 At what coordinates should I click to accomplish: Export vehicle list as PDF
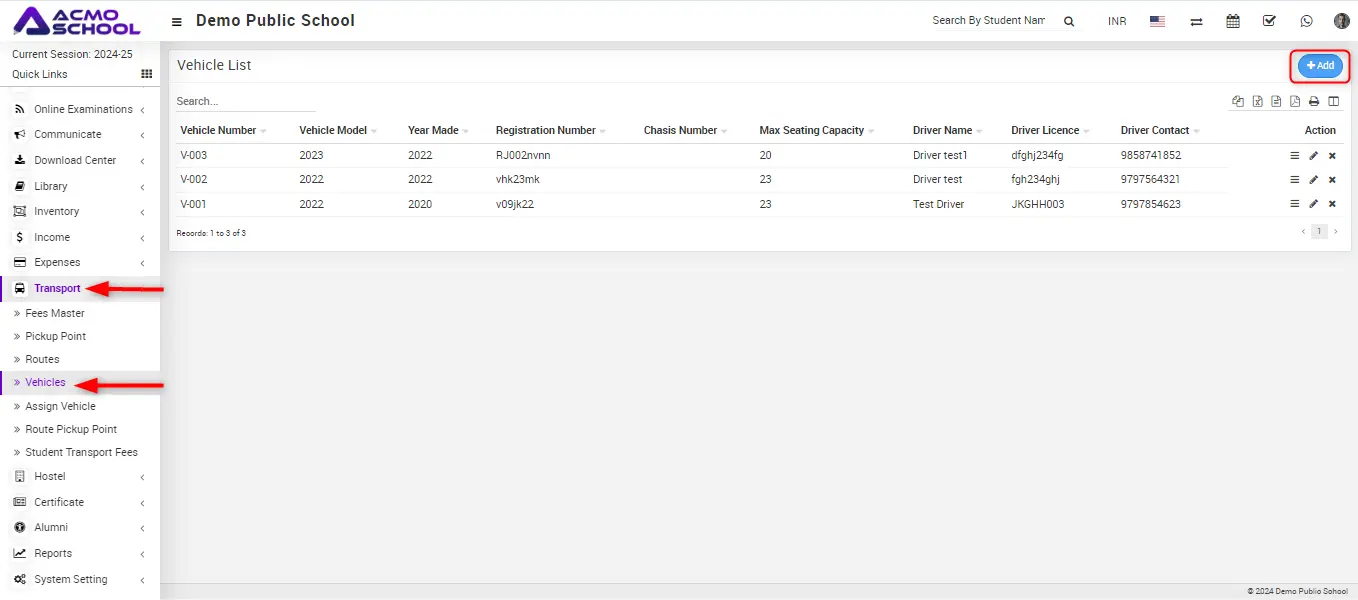click(x=1295, y=101)
